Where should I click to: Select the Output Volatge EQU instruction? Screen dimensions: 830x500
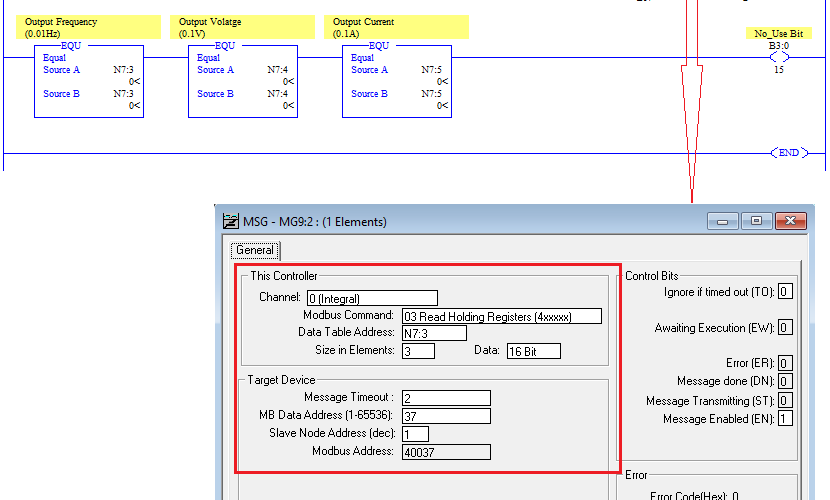(x=243, y=81)
